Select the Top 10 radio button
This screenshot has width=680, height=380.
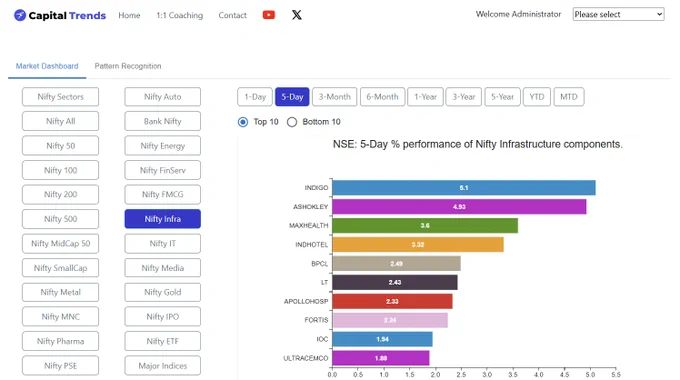pos(243,122)
